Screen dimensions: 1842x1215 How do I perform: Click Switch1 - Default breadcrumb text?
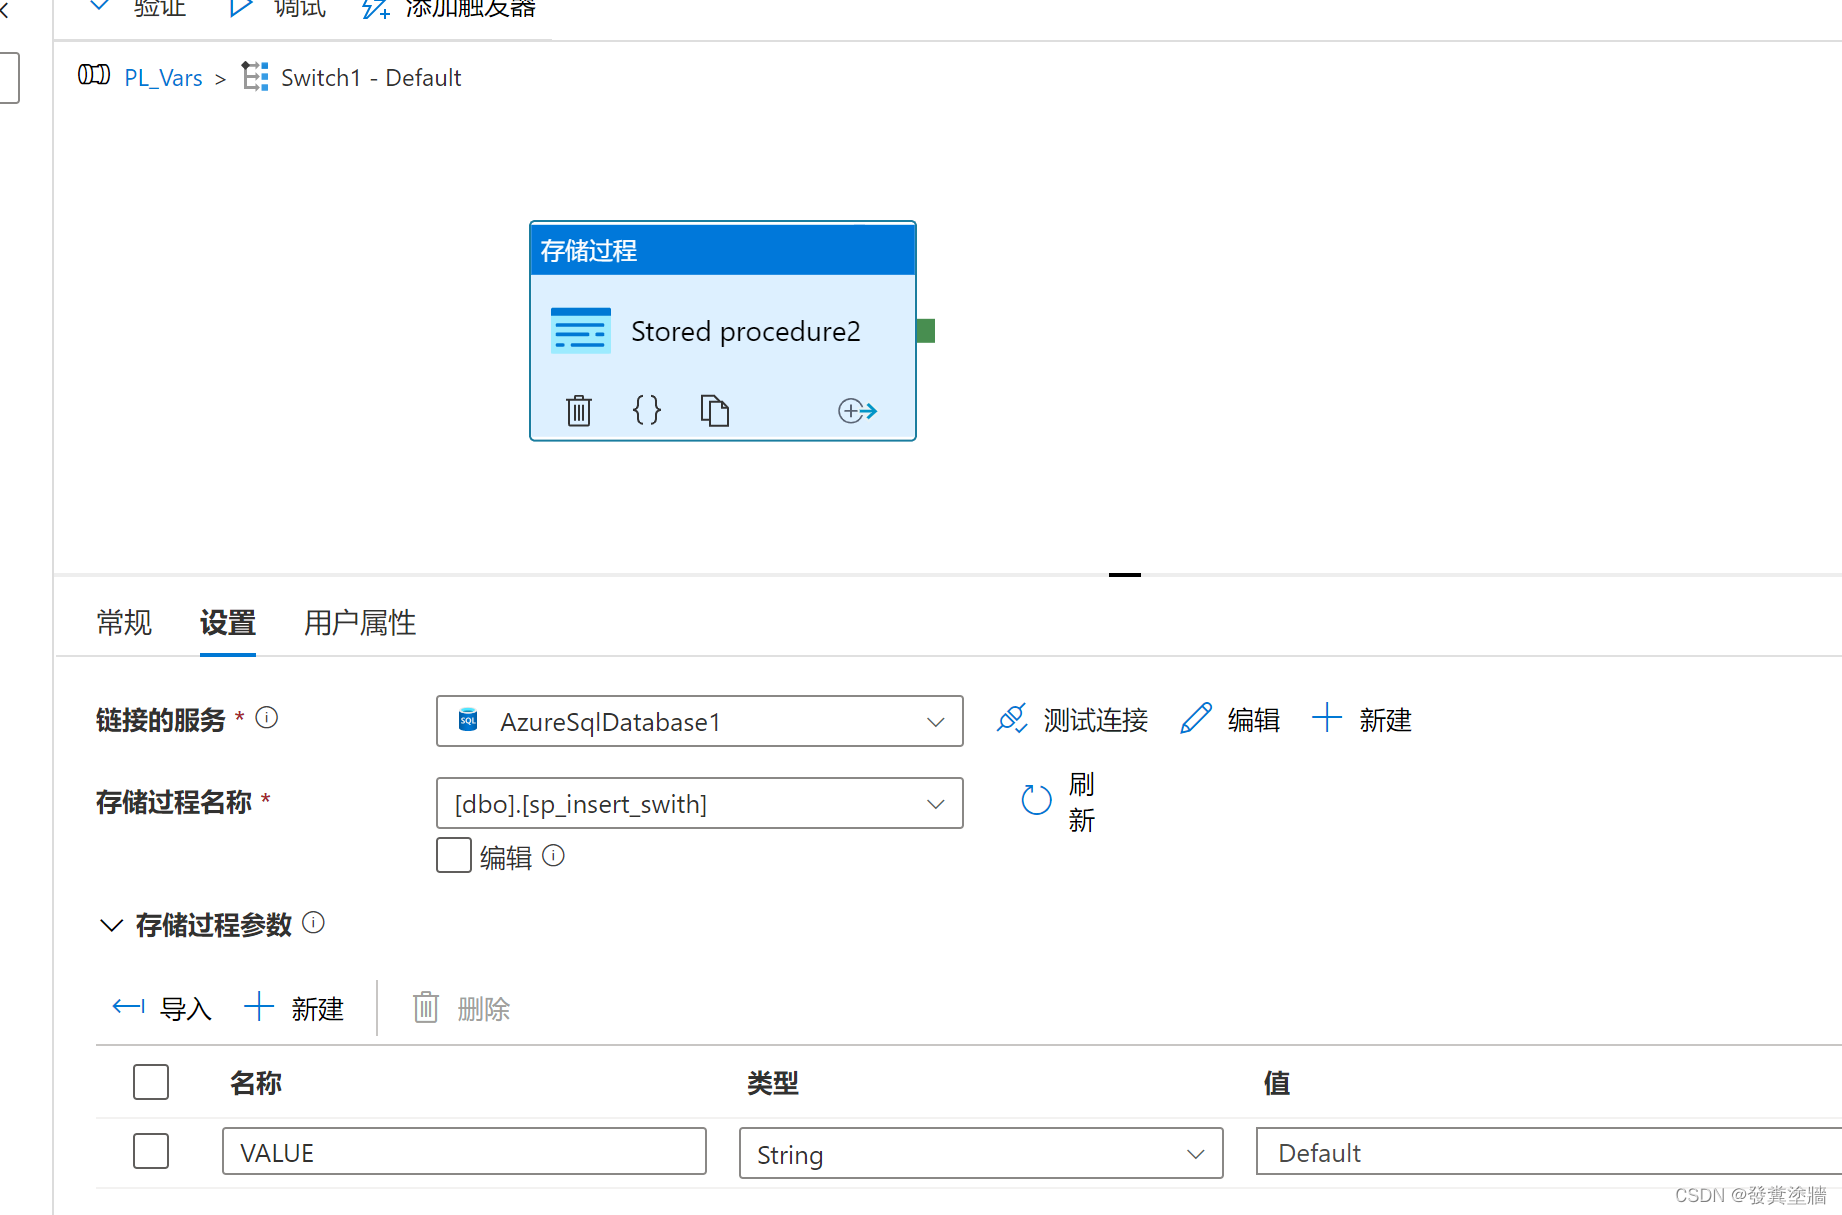[371, 78]
